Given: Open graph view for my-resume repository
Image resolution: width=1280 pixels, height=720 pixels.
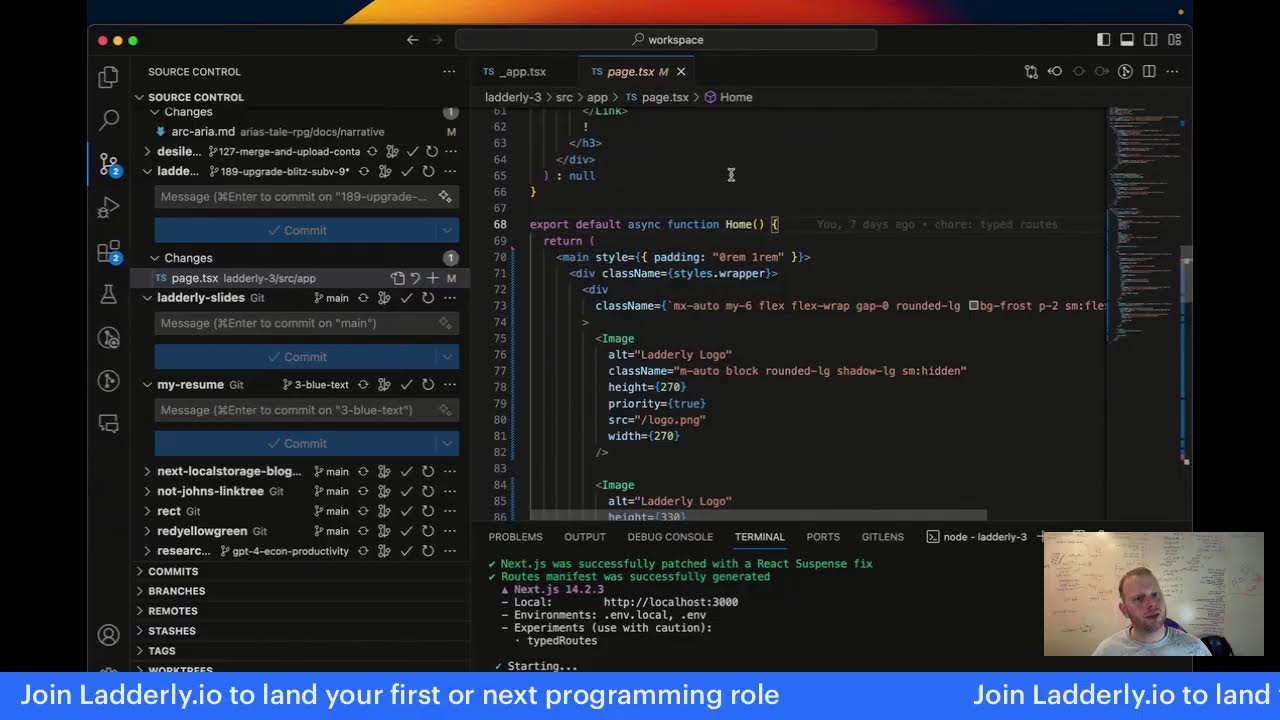Looking at the screenshot, I should 385,385.
